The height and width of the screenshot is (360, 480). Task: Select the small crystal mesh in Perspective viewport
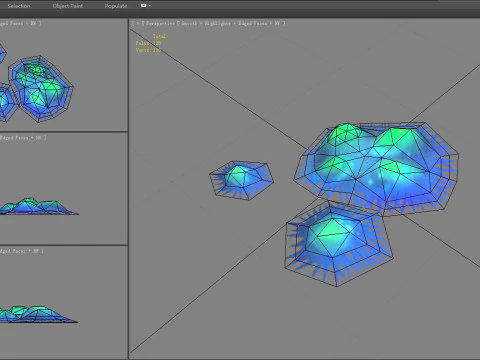coord(241,180)
